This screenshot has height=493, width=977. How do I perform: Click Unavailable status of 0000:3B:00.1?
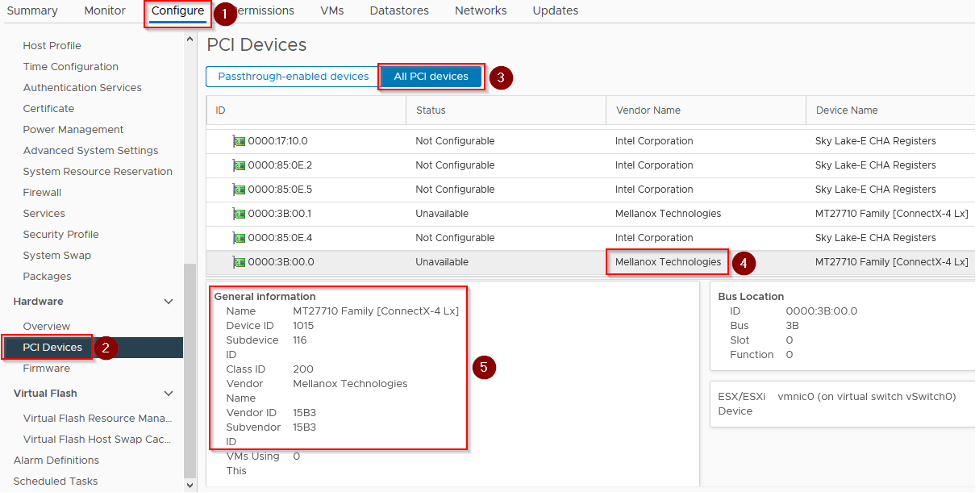coord(442,214)
